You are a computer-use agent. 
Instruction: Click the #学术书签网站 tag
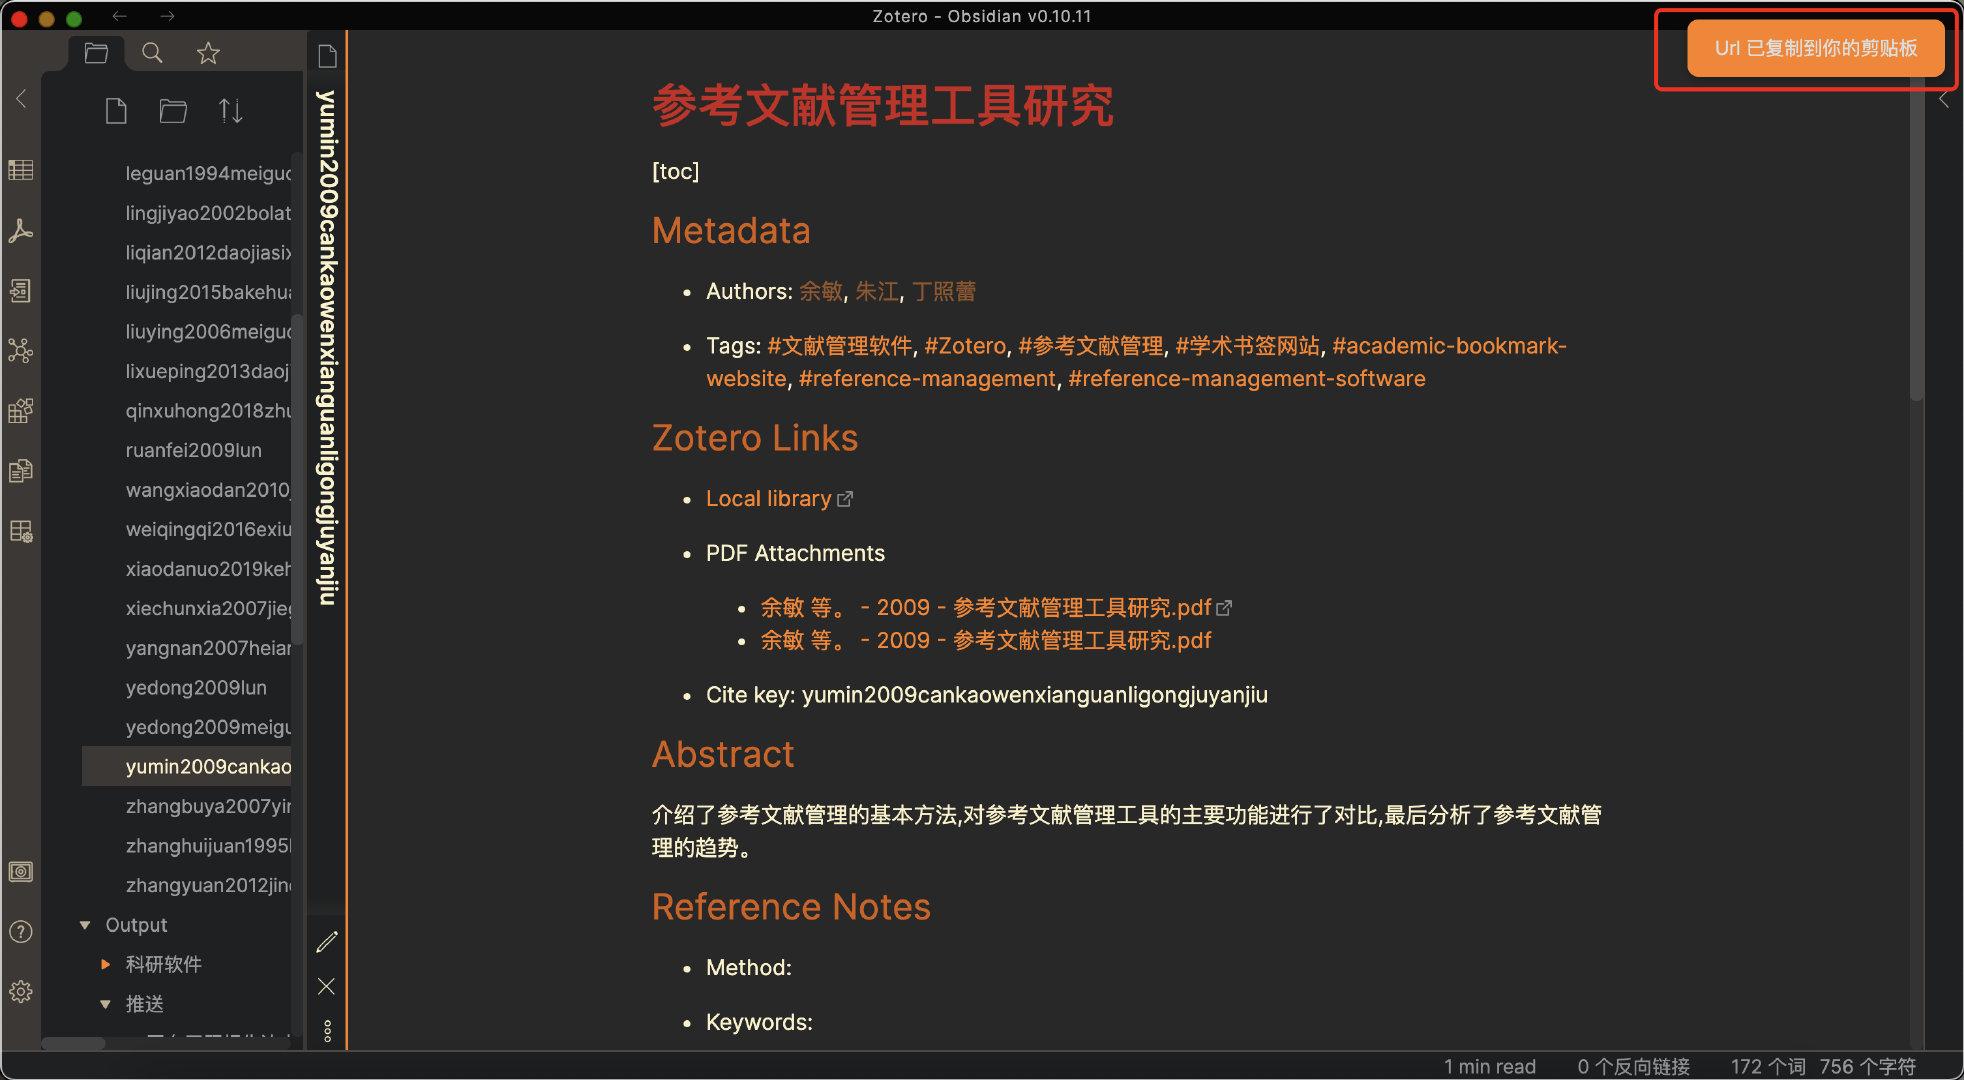coord(1248,346)
